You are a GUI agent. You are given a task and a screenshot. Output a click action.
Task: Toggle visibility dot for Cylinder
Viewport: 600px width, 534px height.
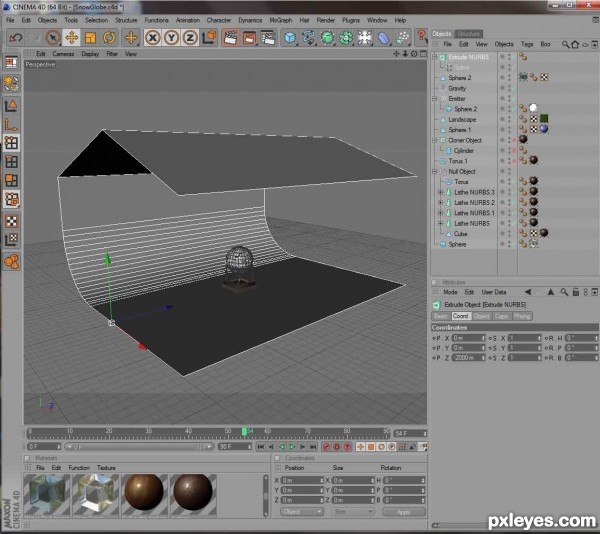point(509,150)
